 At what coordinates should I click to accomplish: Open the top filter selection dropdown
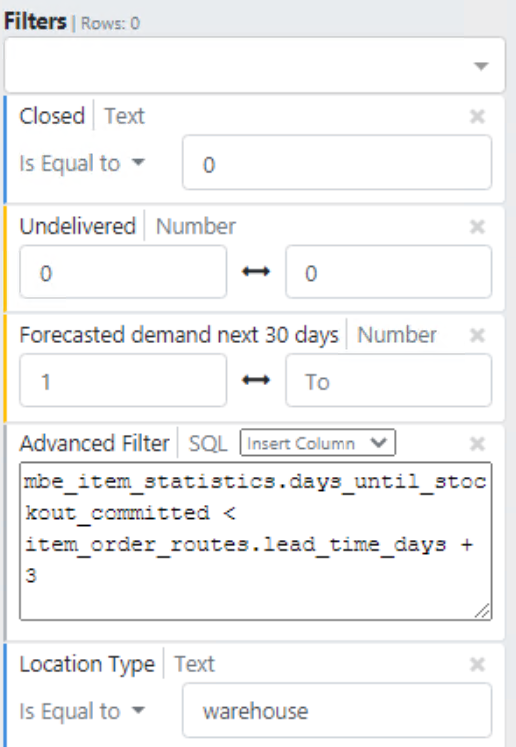tap(254, 65)
